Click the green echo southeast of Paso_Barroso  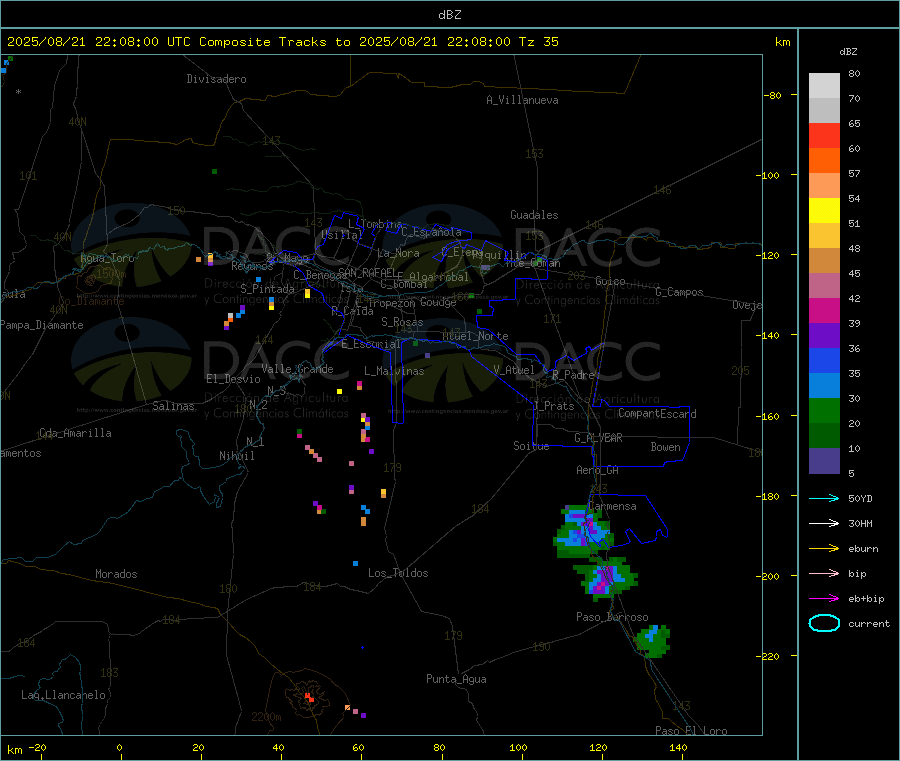pyautogui.click(x=653, y=640)
